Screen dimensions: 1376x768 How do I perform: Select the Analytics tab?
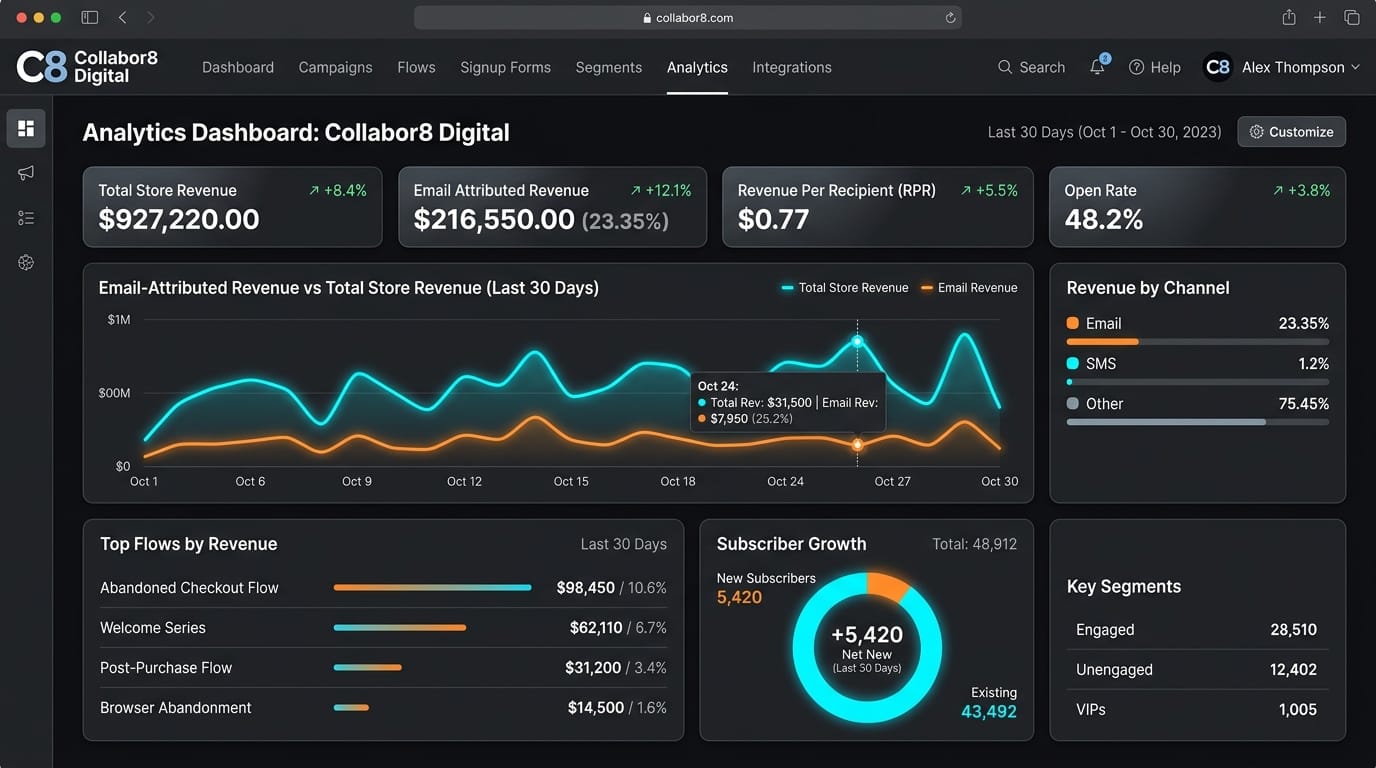pos(697,67)
